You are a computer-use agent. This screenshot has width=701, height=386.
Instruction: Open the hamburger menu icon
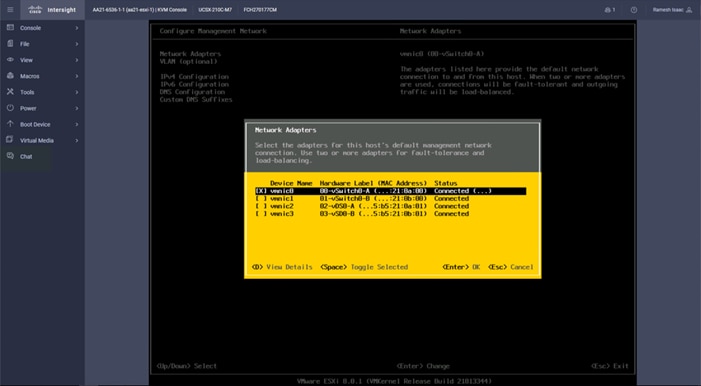pyautogui.click(x=10, y=9)
